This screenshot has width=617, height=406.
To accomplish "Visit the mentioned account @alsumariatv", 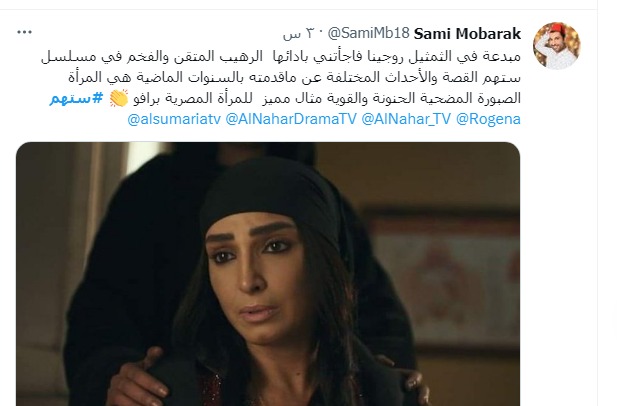I will pos(174,119).
